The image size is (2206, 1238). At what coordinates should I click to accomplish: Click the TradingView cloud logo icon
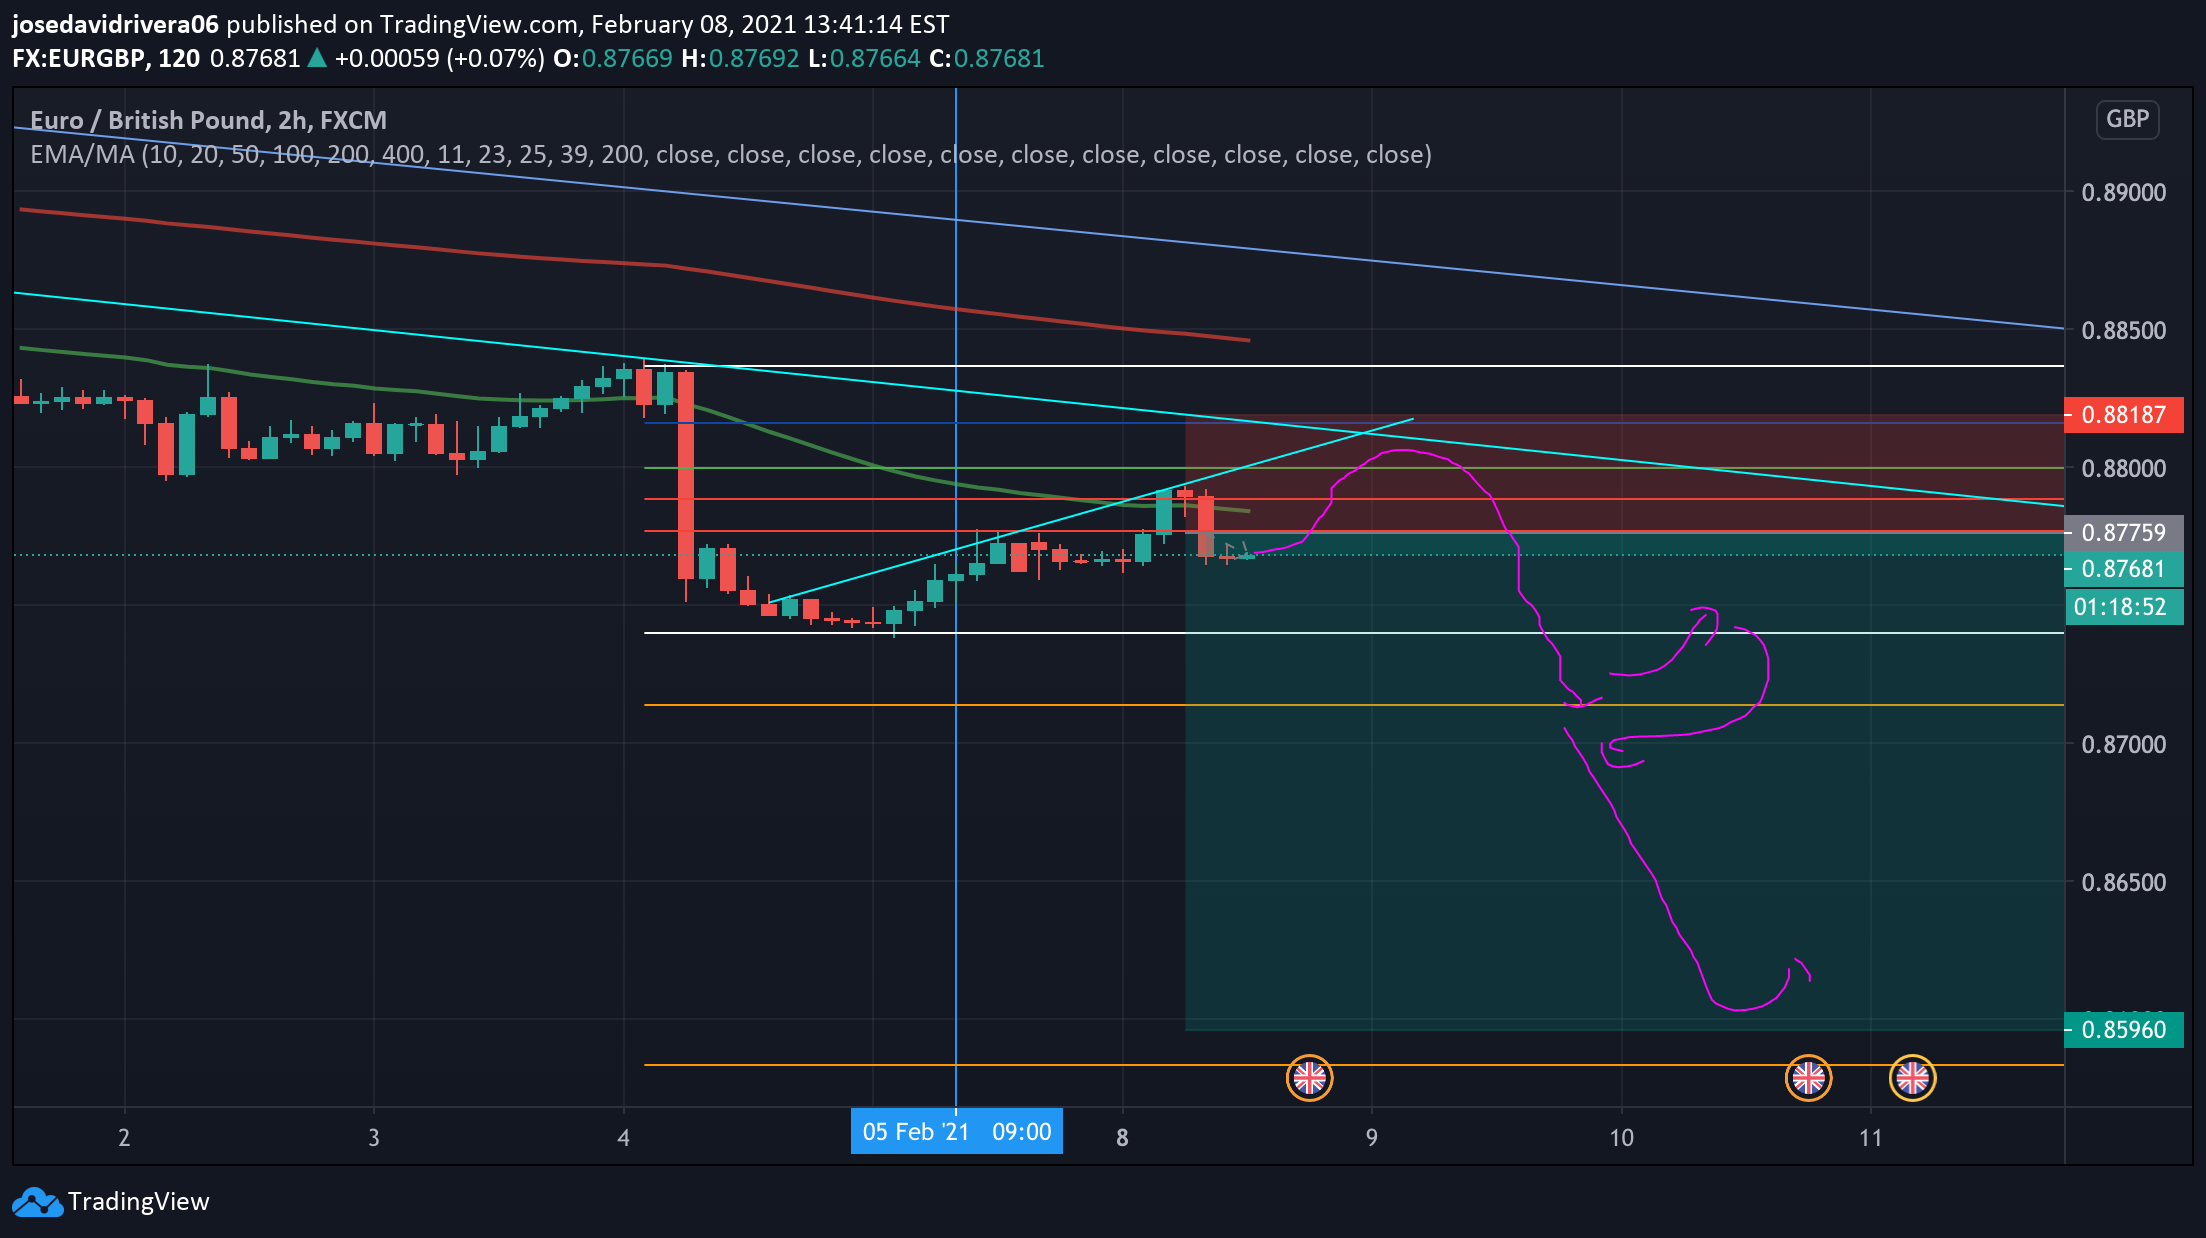(38, 1202)
